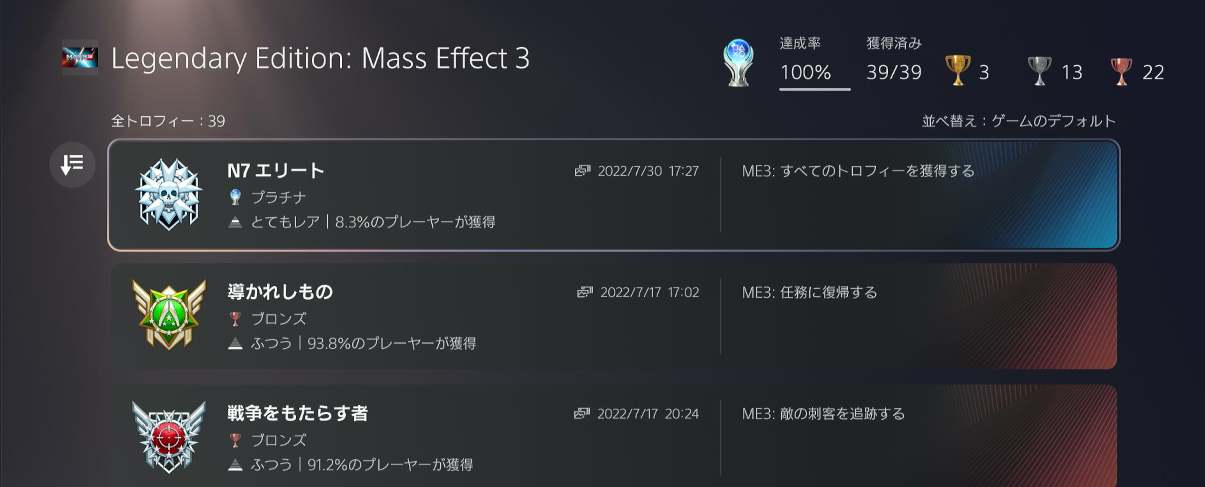Click the N7 エリート skull badge icon
This screenshot has height=487, width=1205.
tap(168, 194)
